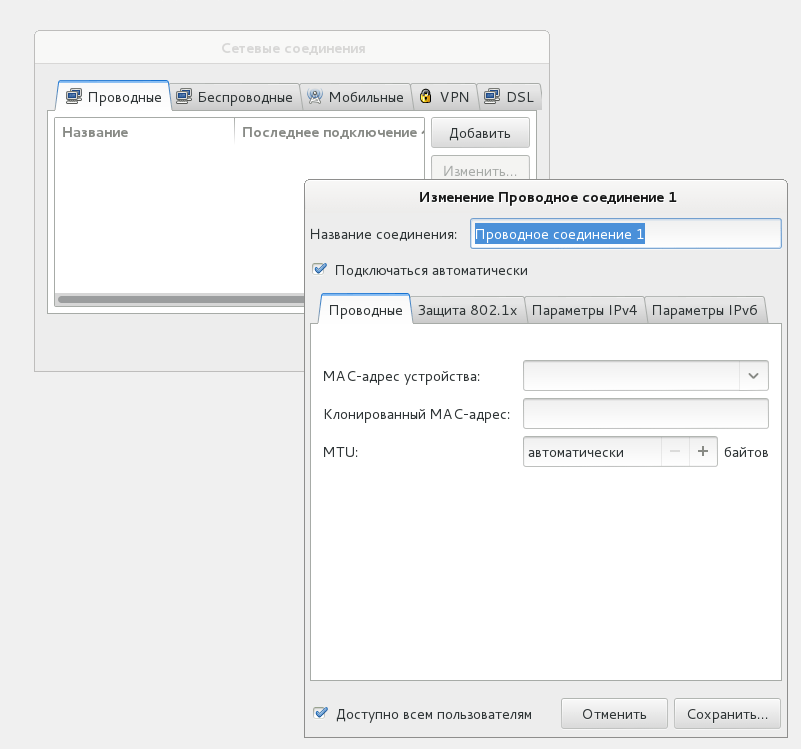
Task: Click the horizontal scrollbar in connections list
Action: [181, 299]
